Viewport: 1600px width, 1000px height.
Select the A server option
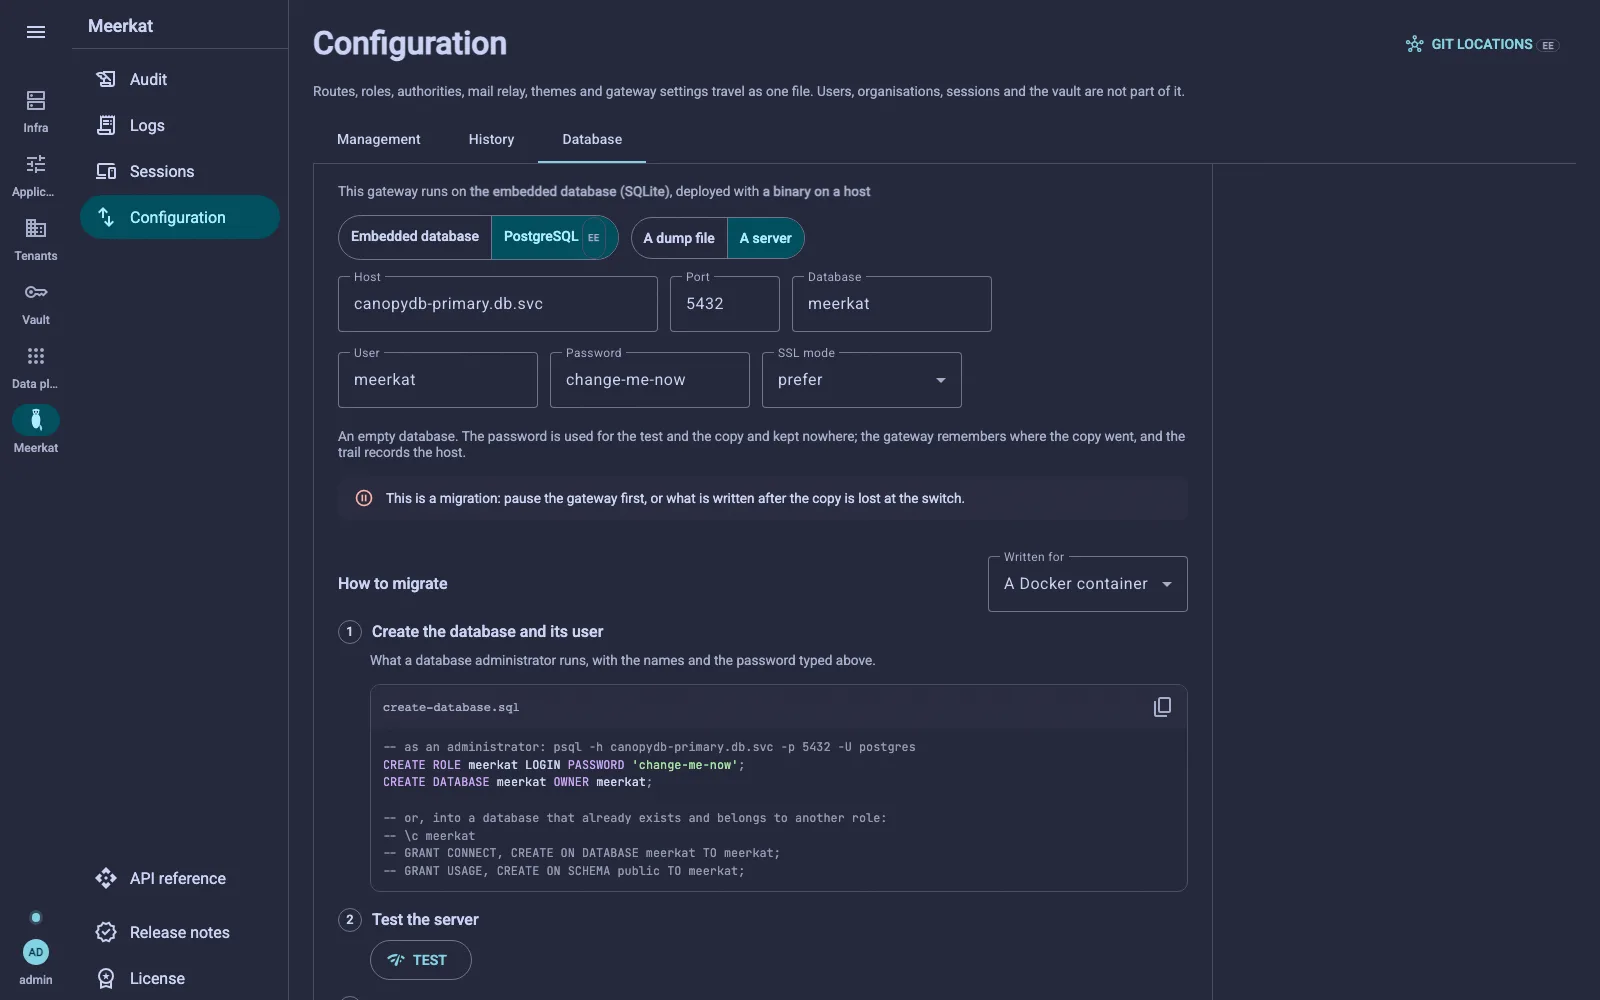[765, 238]
